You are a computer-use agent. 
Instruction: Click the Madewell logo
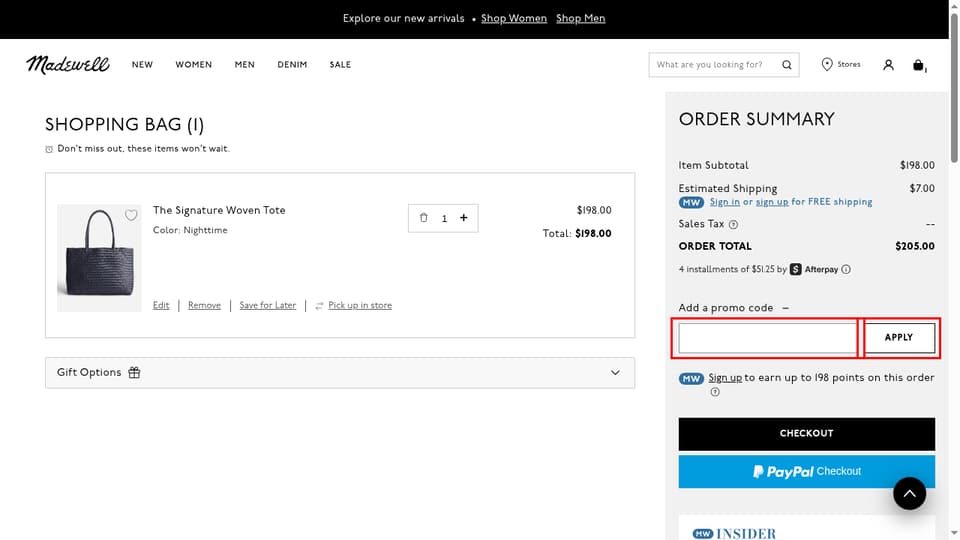(68, 64)
